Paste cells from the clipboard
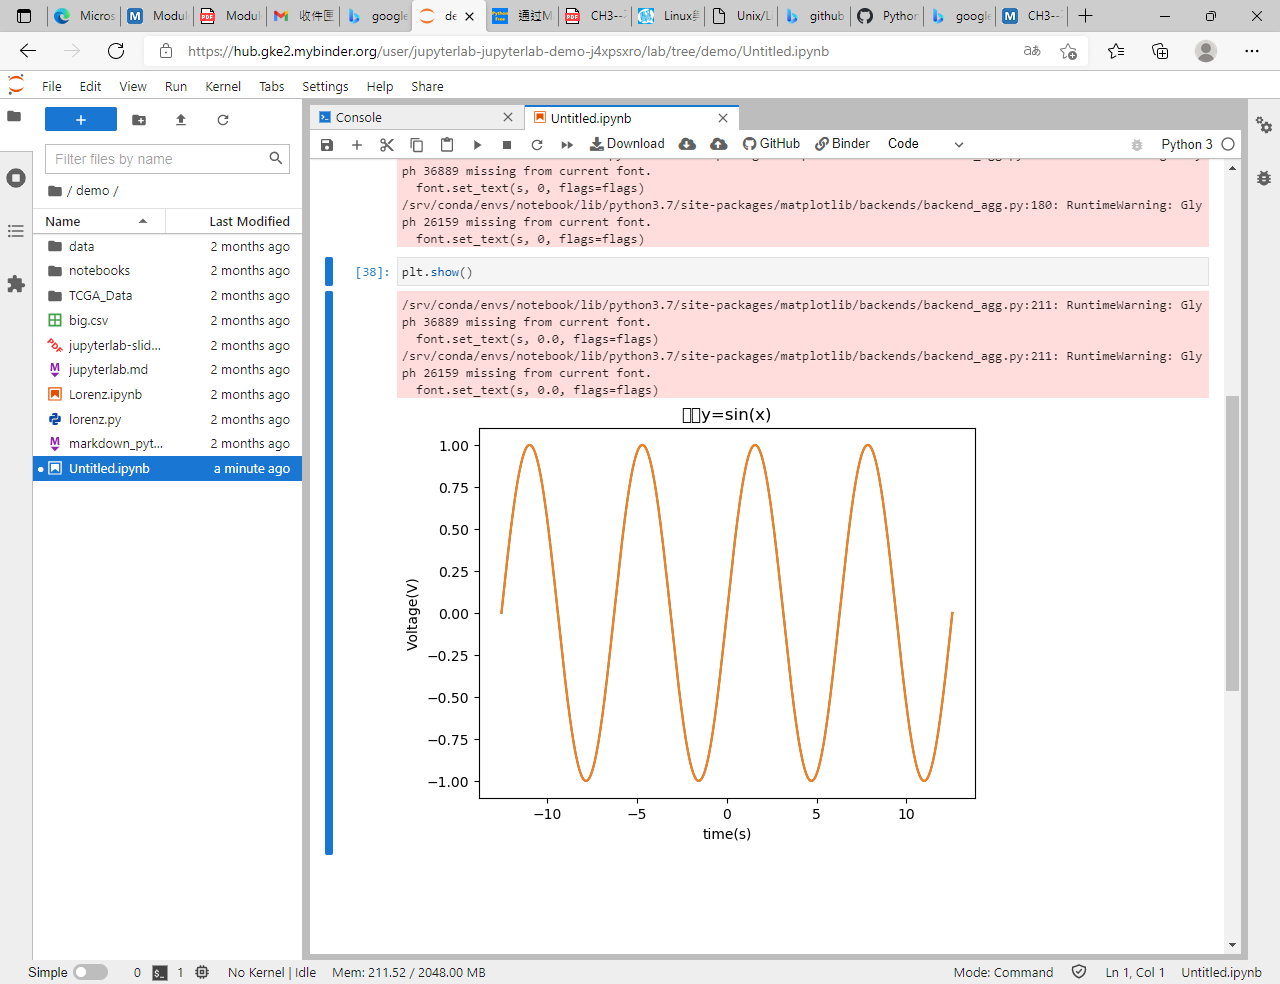 point(446,144)
